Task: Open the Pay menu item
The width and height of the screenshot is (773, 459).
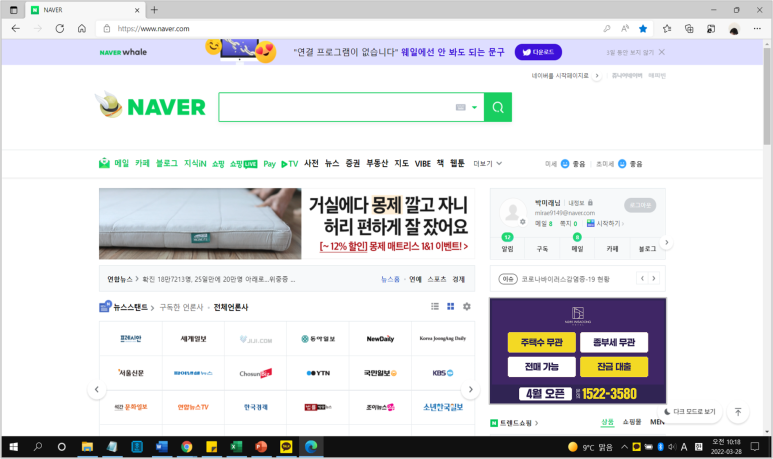Action: (x=269, y=164)
